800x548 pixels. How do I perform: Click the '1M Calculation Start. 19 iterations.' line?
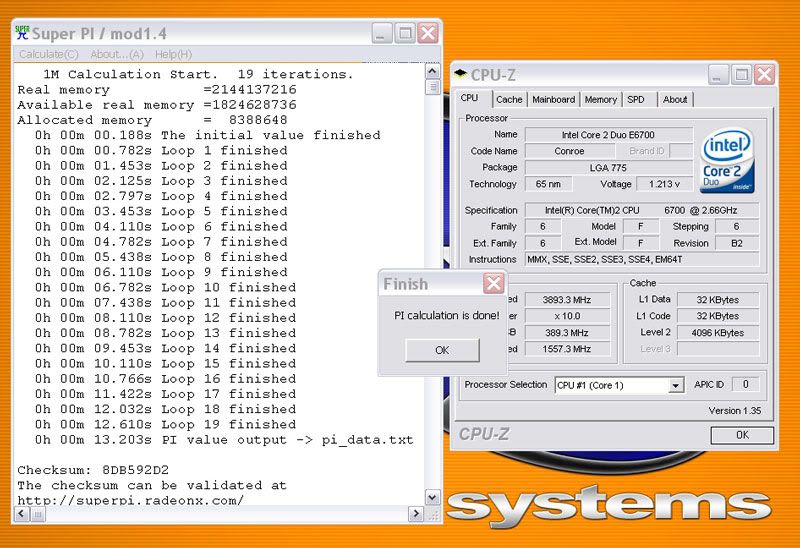tap(198, 74)
